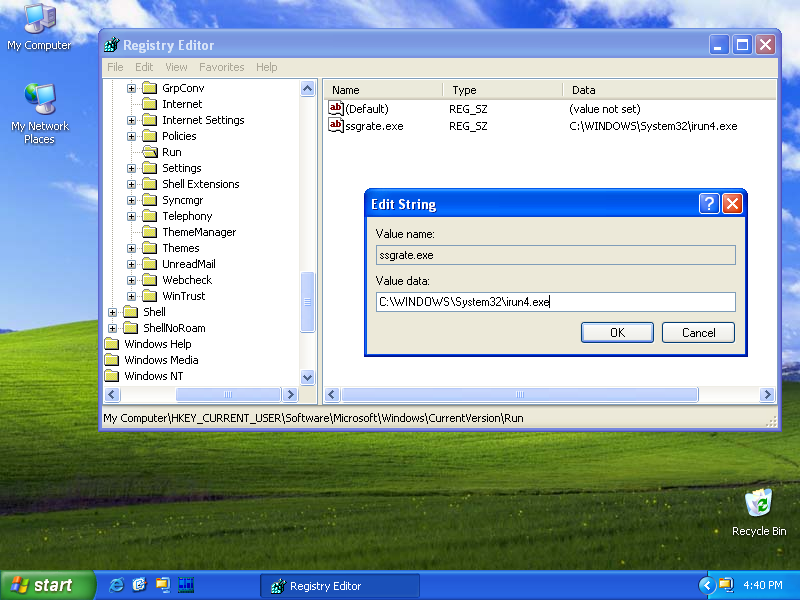Open the Help menu
This screenshot has height=600, width=800.
[266, 67]
